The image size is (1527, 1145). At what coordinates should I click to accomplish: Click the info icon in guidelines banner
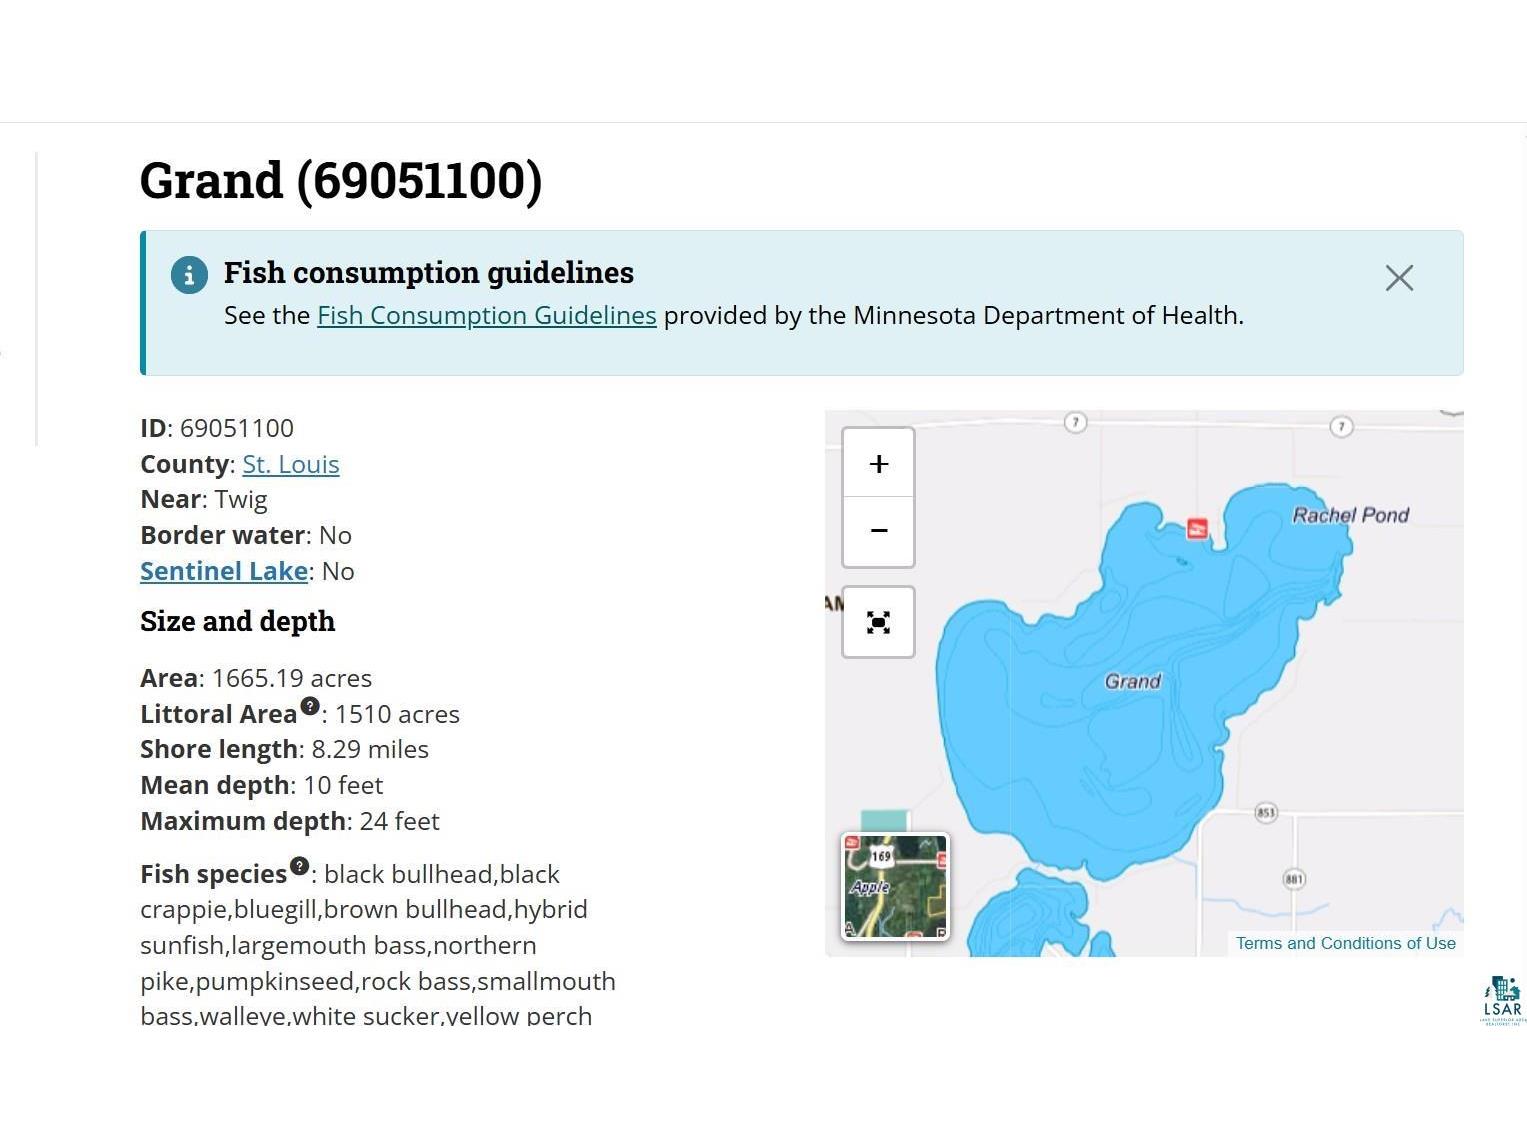pos(189,275)
